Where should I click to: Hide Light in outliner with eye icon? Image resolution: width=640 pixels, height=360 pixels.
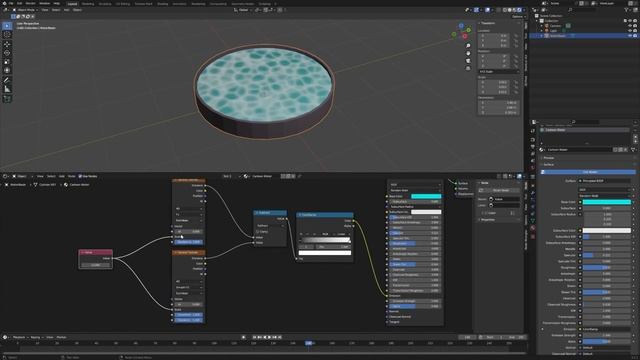[x=630, y=31]
